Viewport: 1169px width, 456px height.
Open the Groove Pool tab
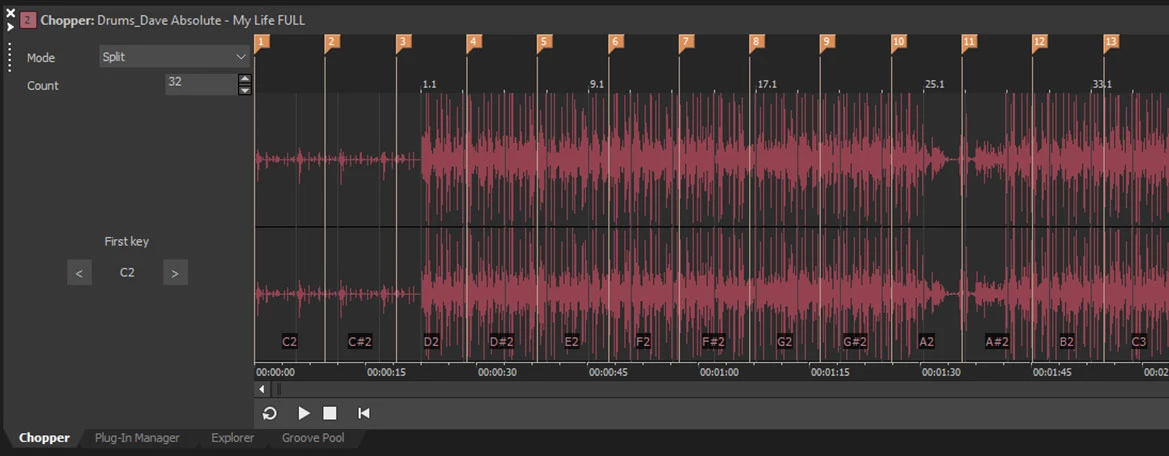[x=315, y=438]
